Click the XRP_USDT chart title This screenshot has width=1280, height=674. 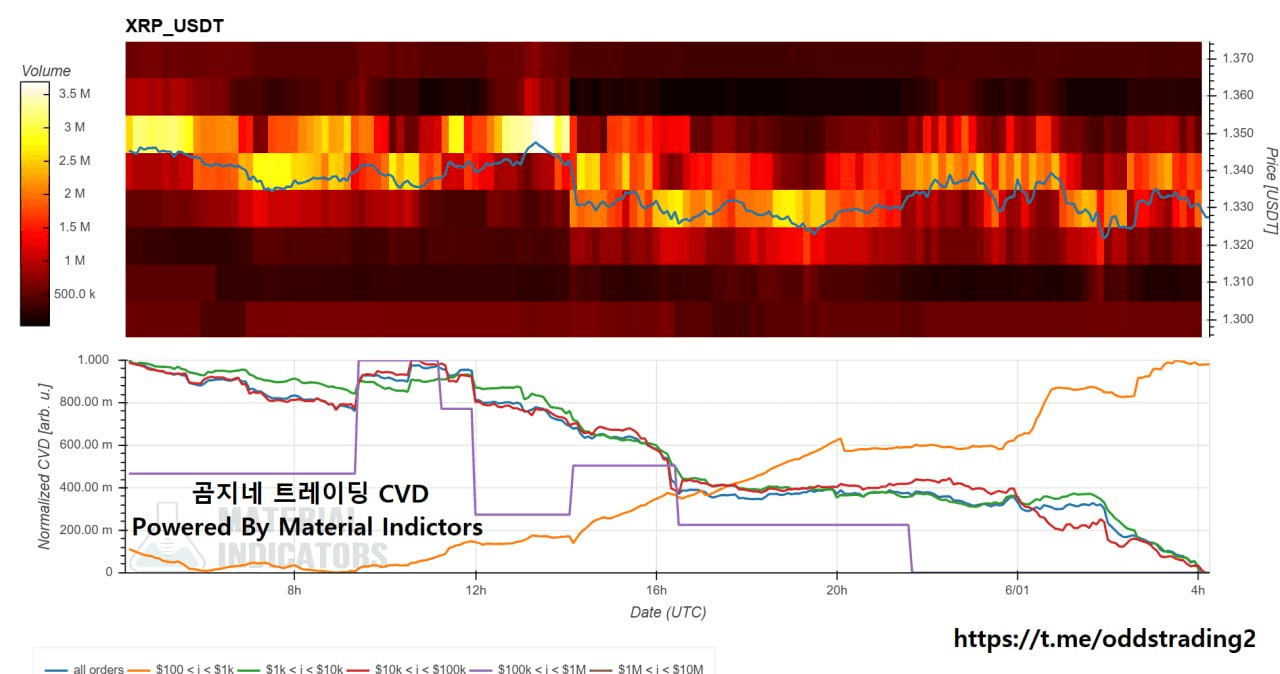(x=175, y=26)
